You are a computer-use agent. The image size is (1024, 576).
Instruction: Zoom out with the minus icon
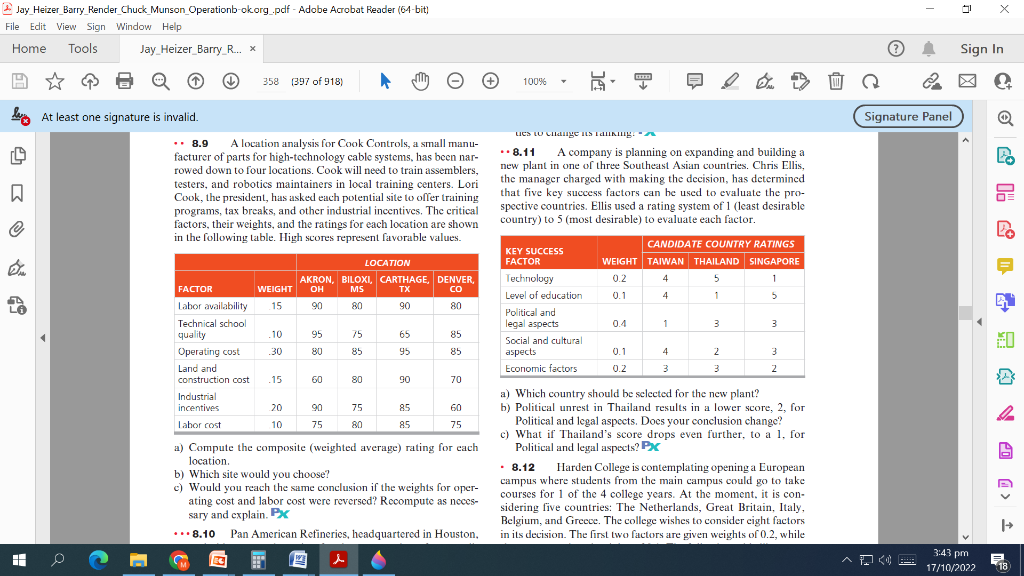click(455, 81)
